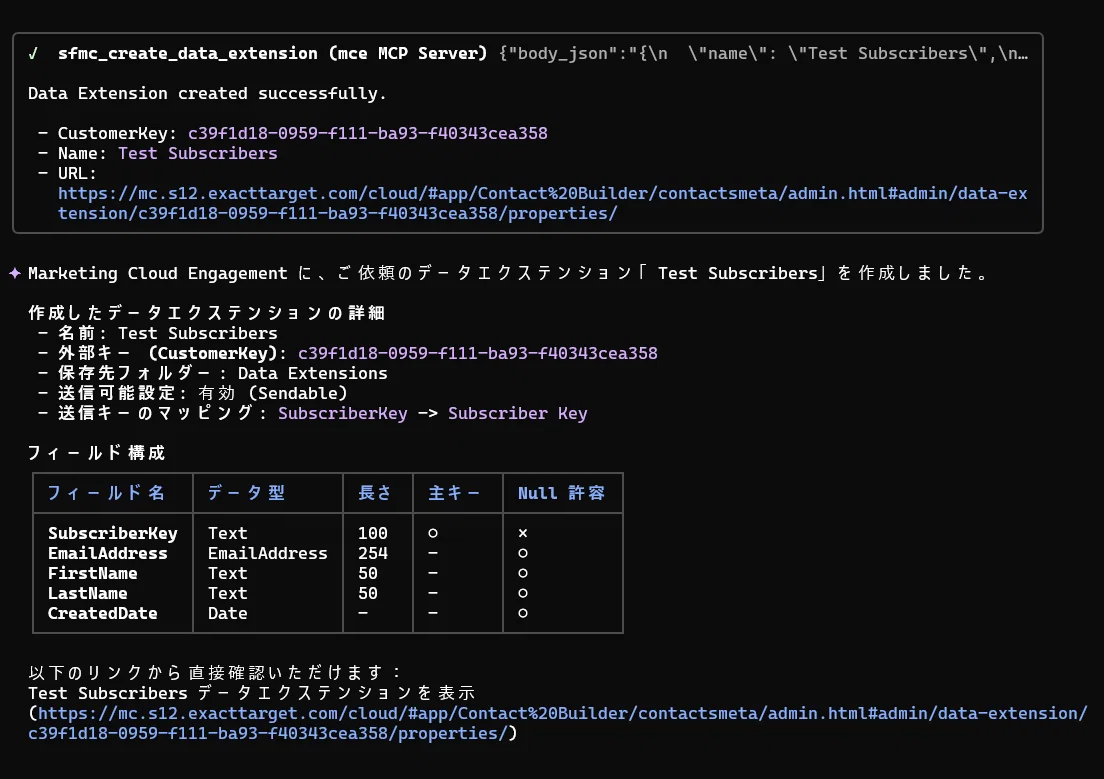Click the checkmark beside sfmc_create_data_extension
This screenshot has height=779, width=1104.
[33, 54]
